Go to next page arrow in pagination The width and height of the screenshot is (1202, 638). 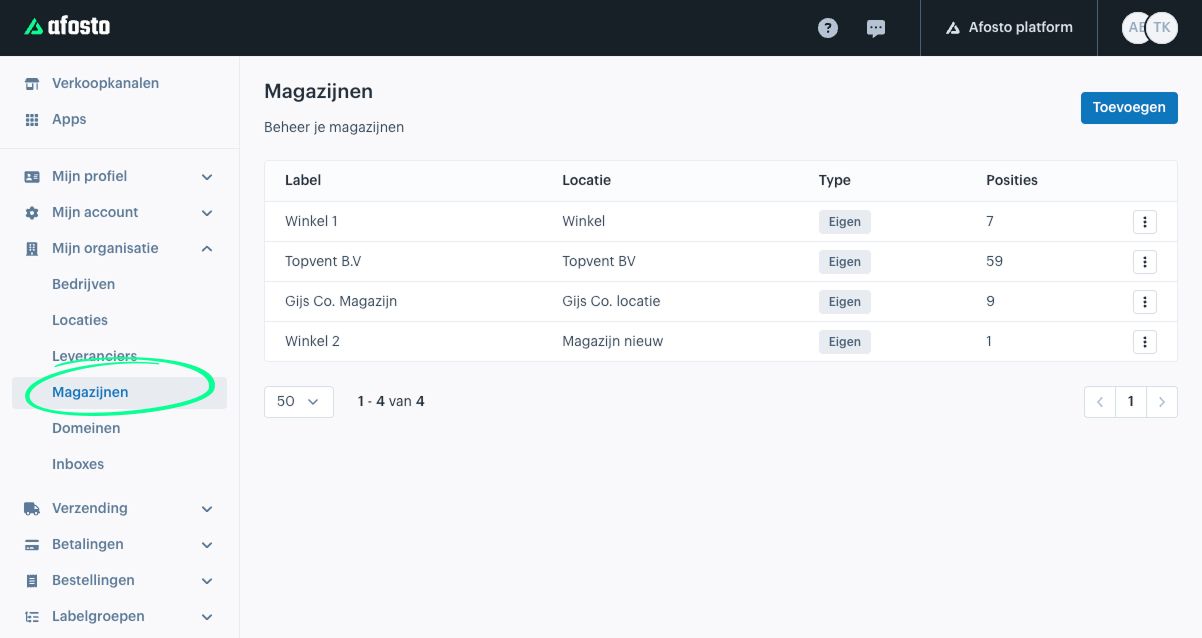[1161, 402]
